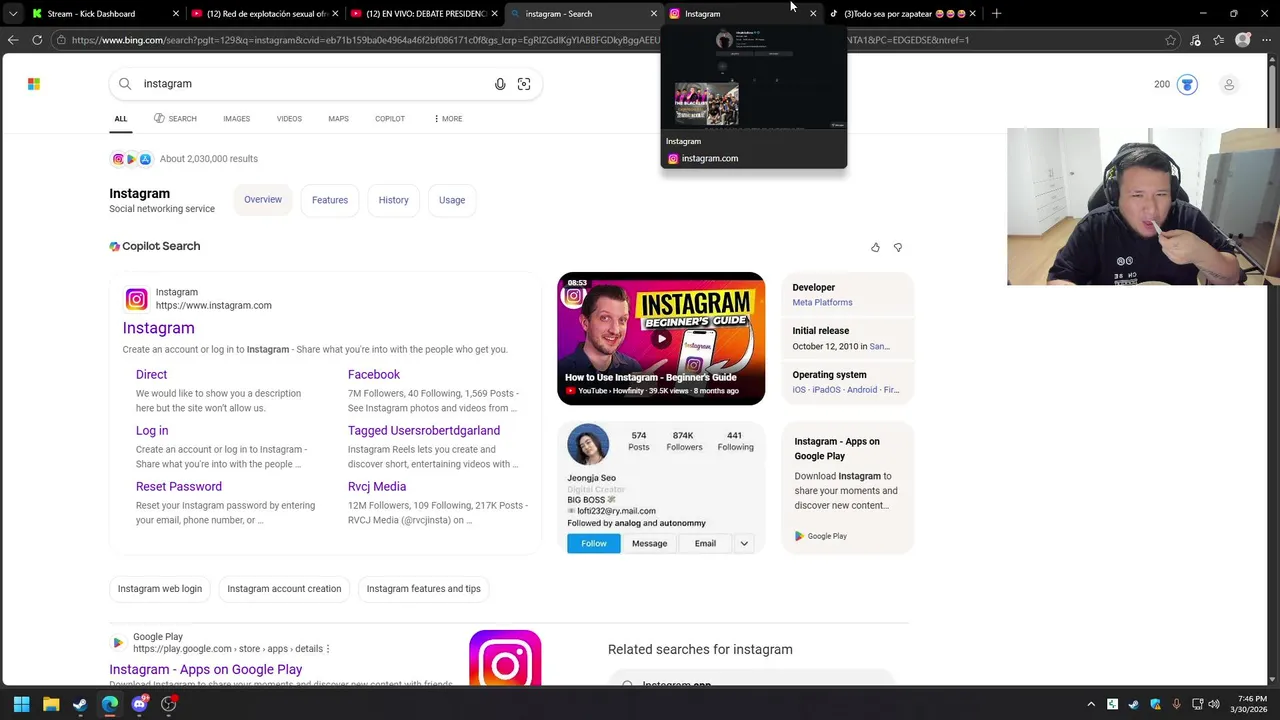Switch to EN VIVO: DEBATE PRESIDENCIAL tab
The width and height of the screenshot is (1280, 720).
pyautogui.click(x=424, y=14)
